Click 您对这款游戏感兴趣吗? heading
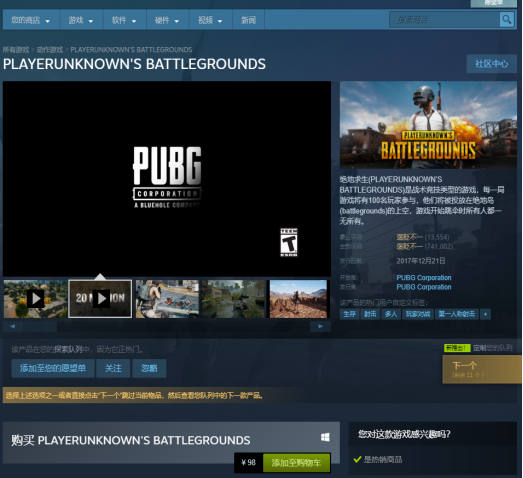The image size is (523, 478). coord(404,434)
